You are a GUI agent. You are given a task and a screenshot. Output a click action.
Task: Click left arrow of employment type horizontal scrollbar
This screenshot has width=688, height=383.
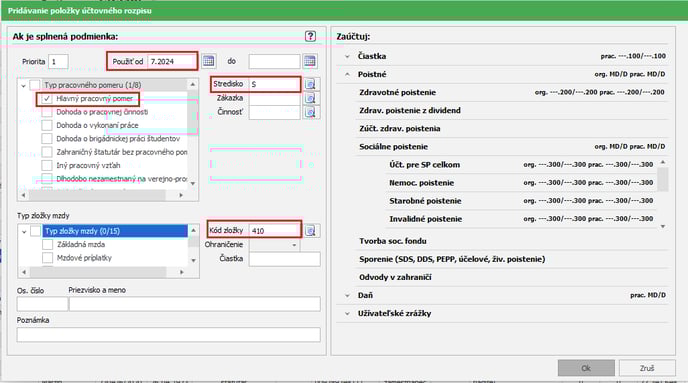24,195
